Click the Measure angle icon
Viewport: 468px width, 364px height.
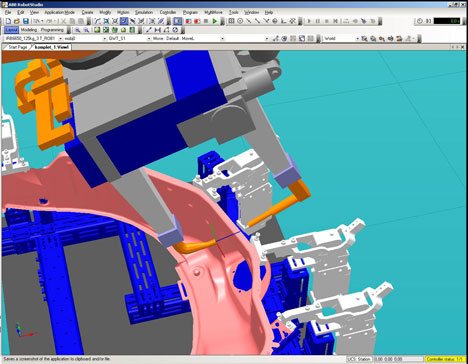coord(166,30)
